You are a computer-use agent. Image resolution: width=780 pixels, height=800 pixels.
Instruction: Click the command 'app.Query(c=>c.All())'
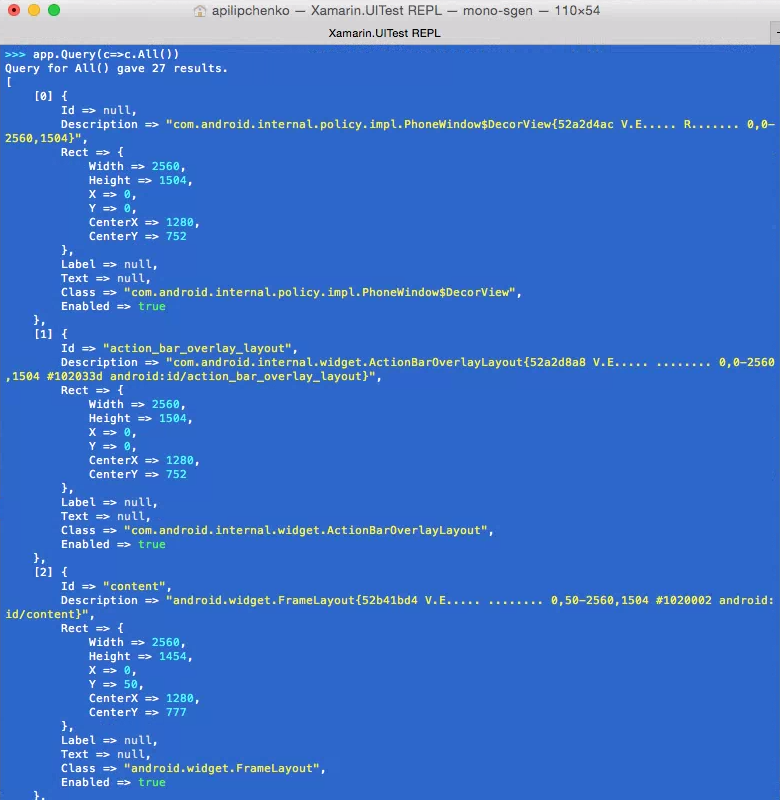(x=106, y=54)
